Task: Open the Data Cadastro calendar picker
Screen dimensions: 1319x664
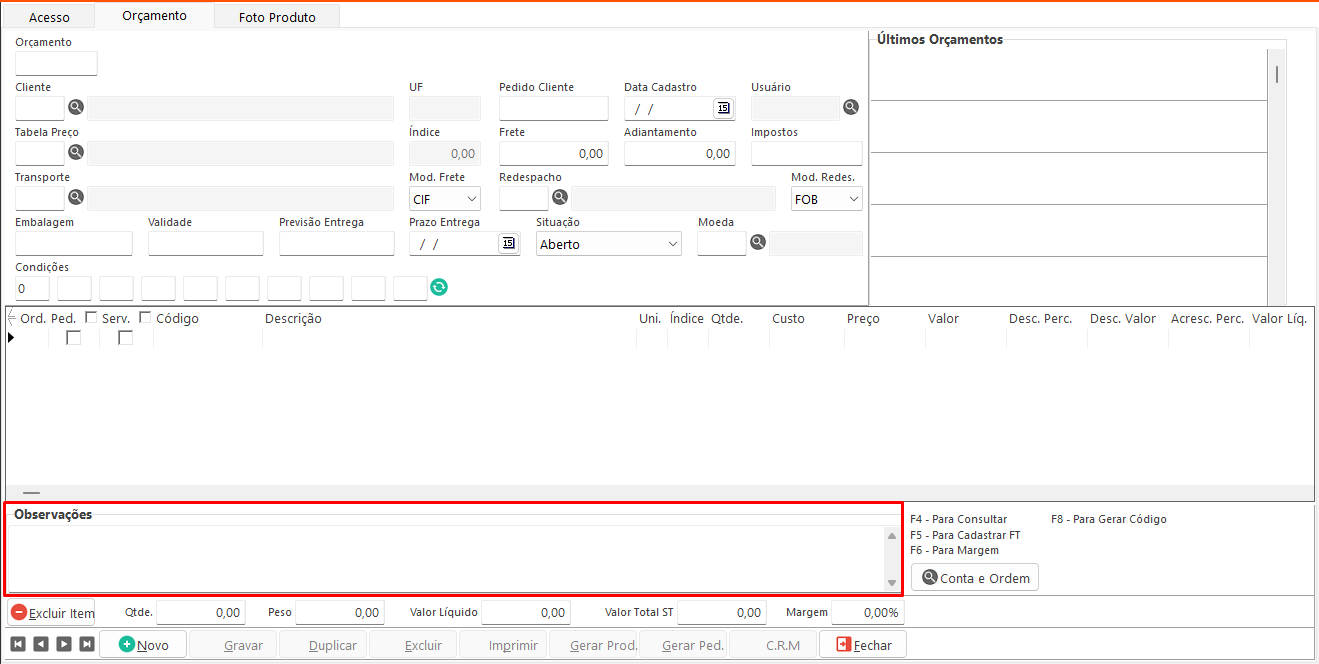Action: pyautogui.click(x=723, y=108)
